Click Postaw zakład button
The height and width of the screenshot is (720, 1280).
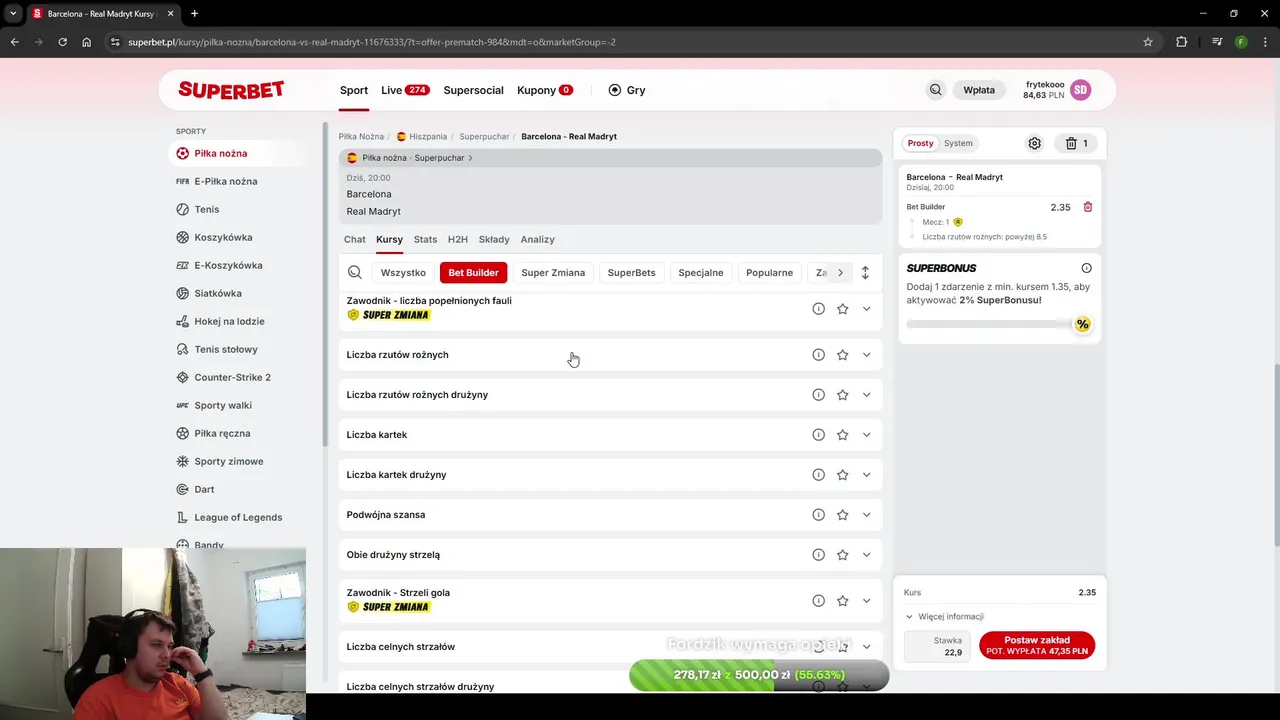[x=1037, y=645]
